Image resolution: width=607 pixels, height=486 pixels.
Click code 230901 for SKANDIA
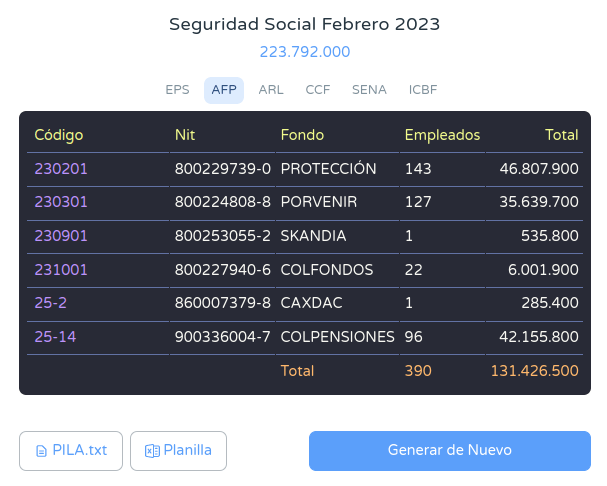pyautogui.click(x=62, y=237)
